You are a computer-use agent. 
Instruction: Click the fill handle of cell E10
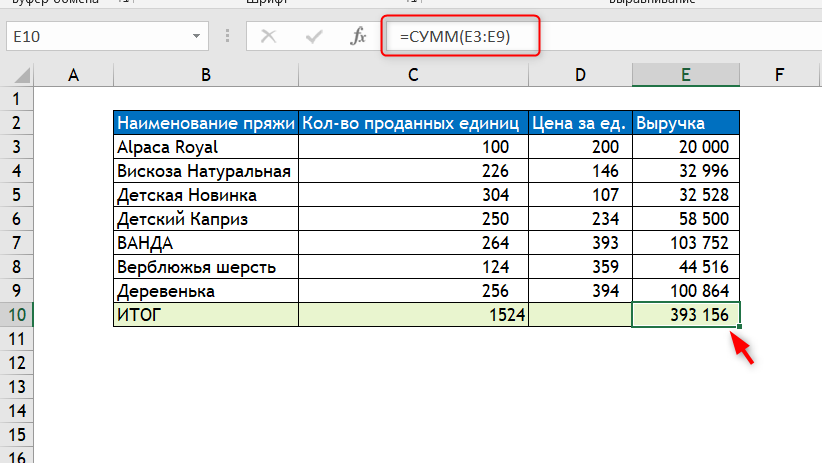(x=739, y=327)
